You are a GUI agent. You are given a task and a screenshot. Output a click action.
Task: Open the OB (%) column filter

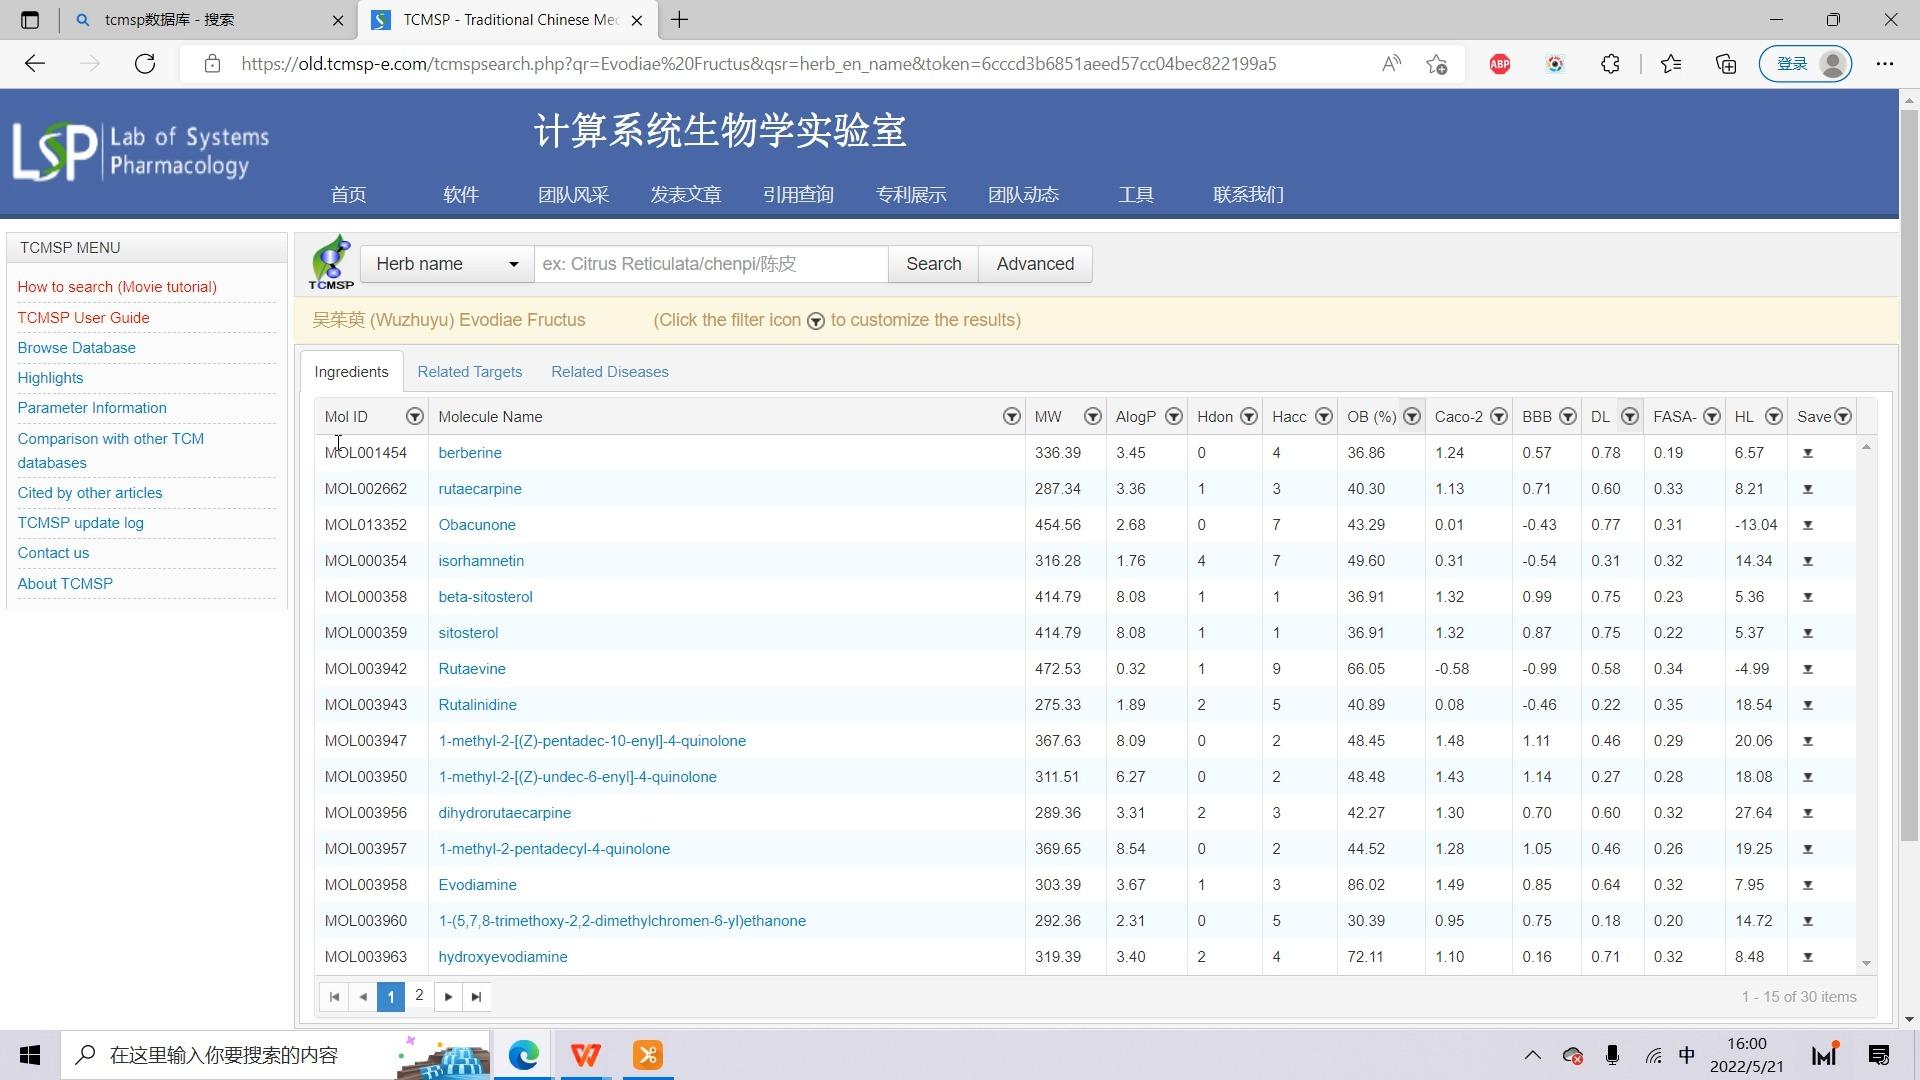(1412, 417)
